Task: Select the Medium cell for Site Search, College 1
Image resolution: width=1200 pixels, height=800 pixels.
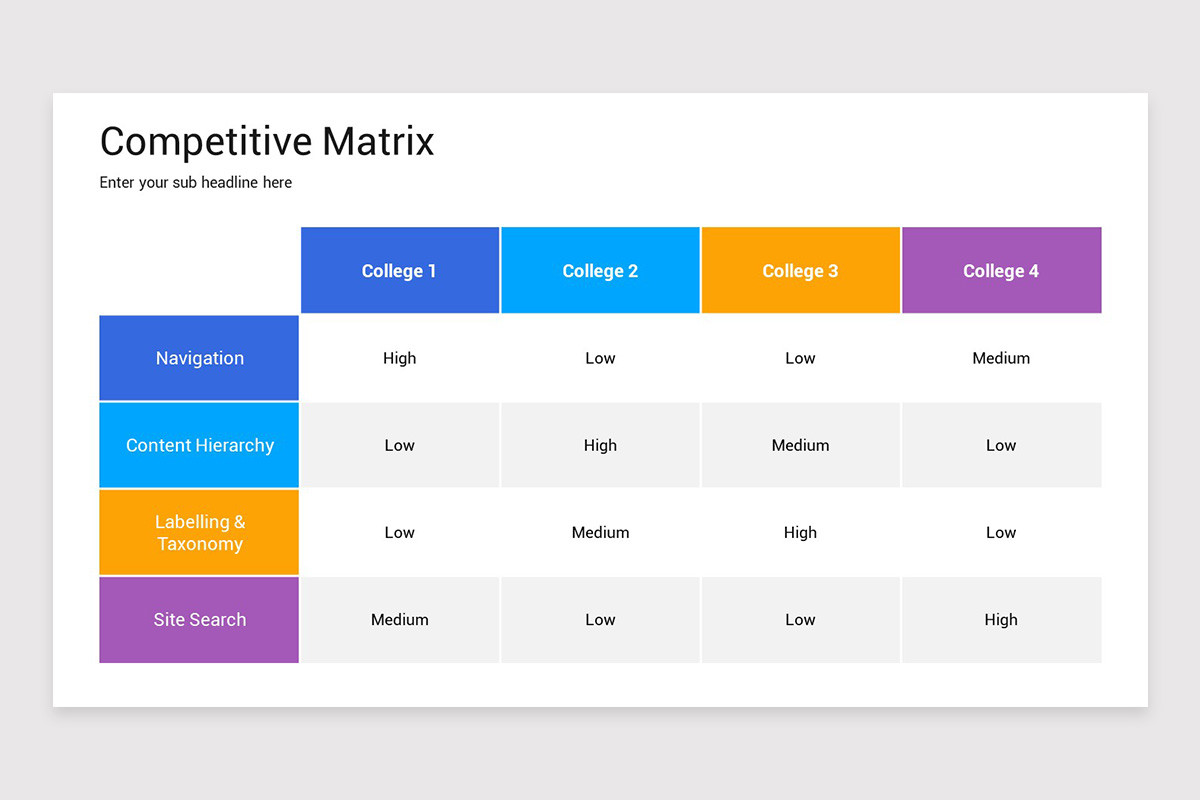Action: point(399,620)
